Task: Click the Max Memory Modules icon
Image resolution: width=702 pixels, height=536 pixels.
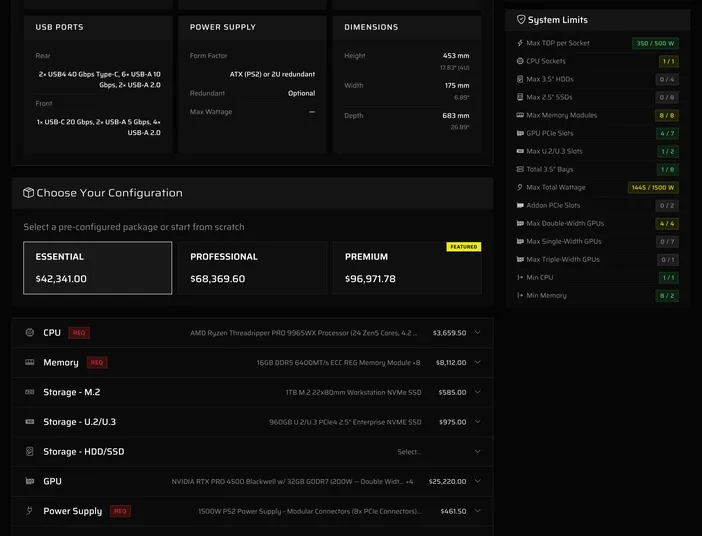Action: (520, 115)
